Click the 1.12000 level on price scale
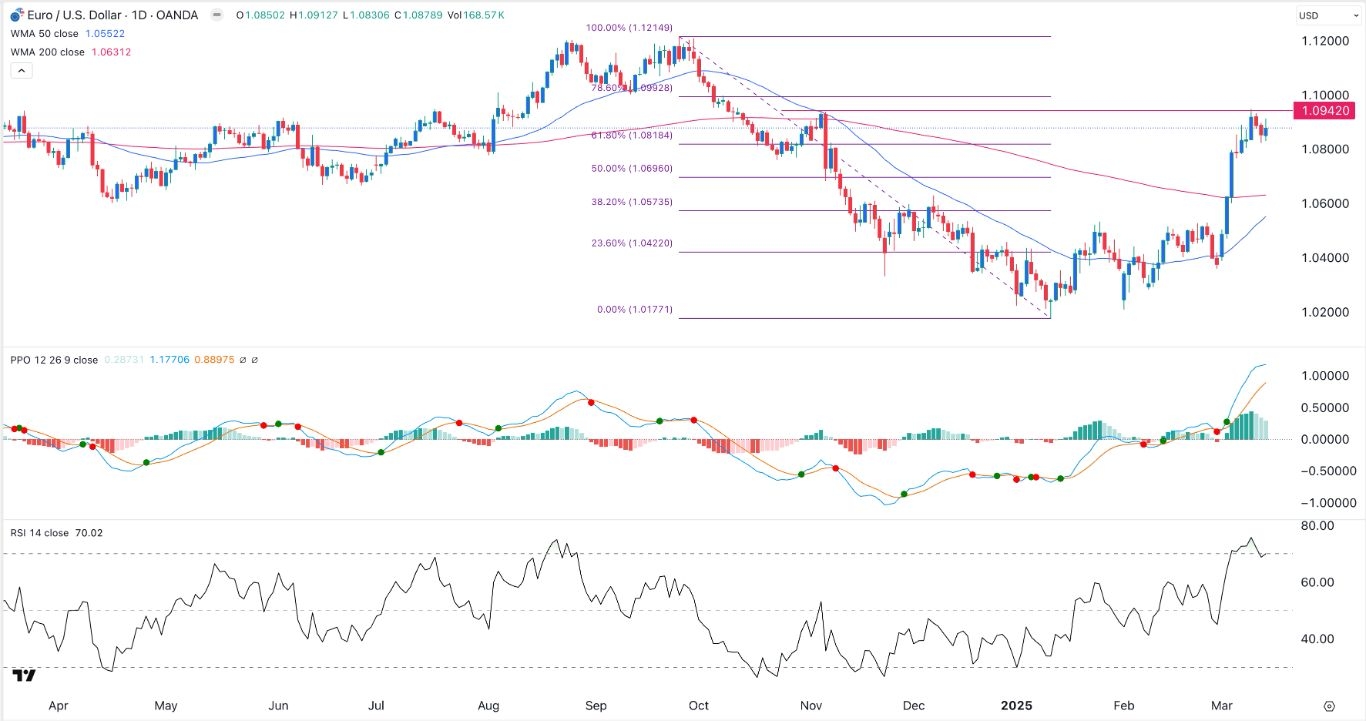 coord(1320,41)
